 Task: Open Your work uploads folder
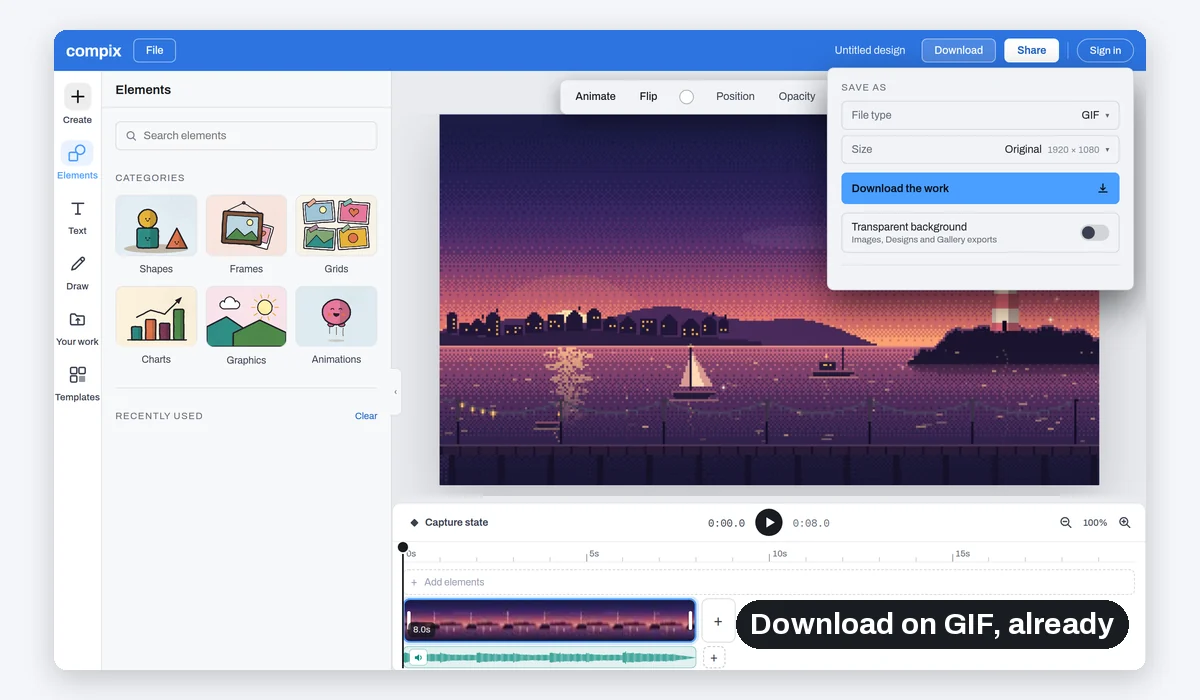(77, 328)
